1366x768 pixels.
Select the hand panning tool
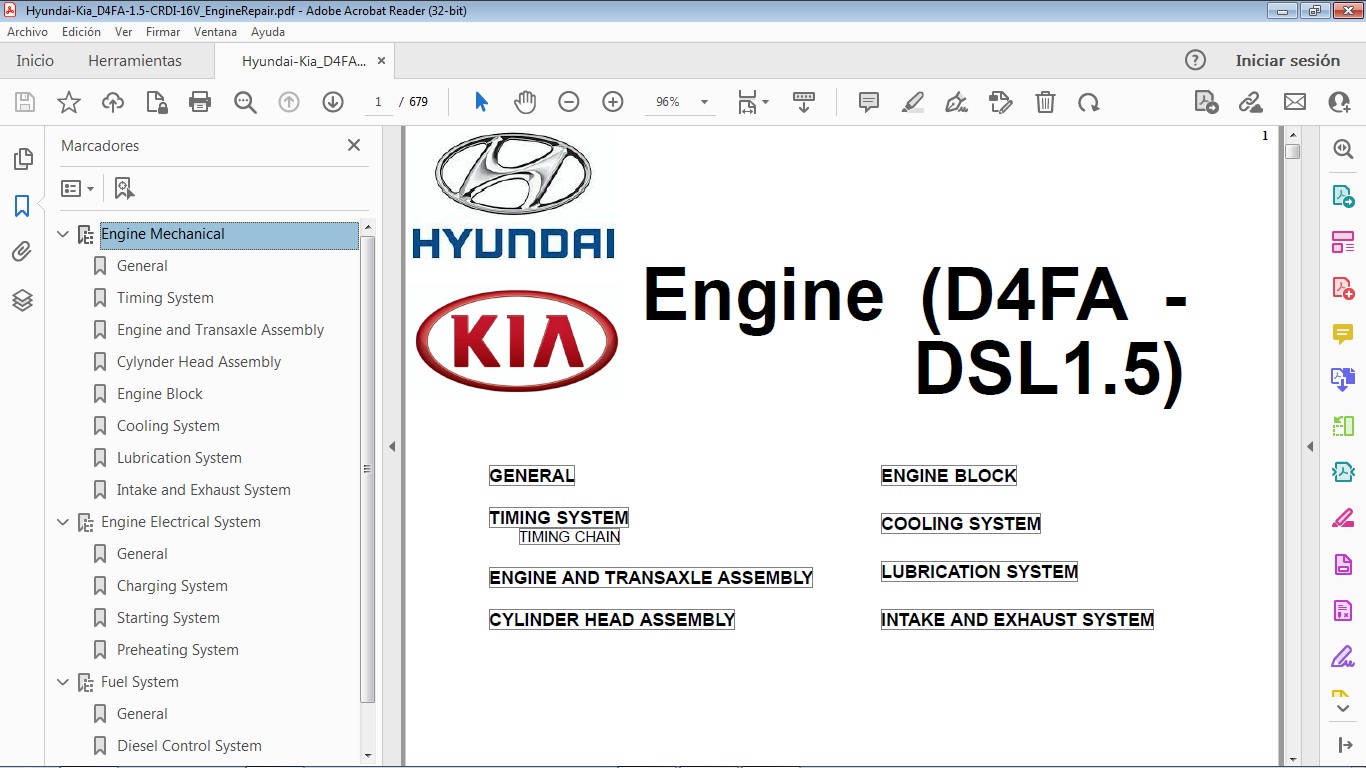click(525, 101)
